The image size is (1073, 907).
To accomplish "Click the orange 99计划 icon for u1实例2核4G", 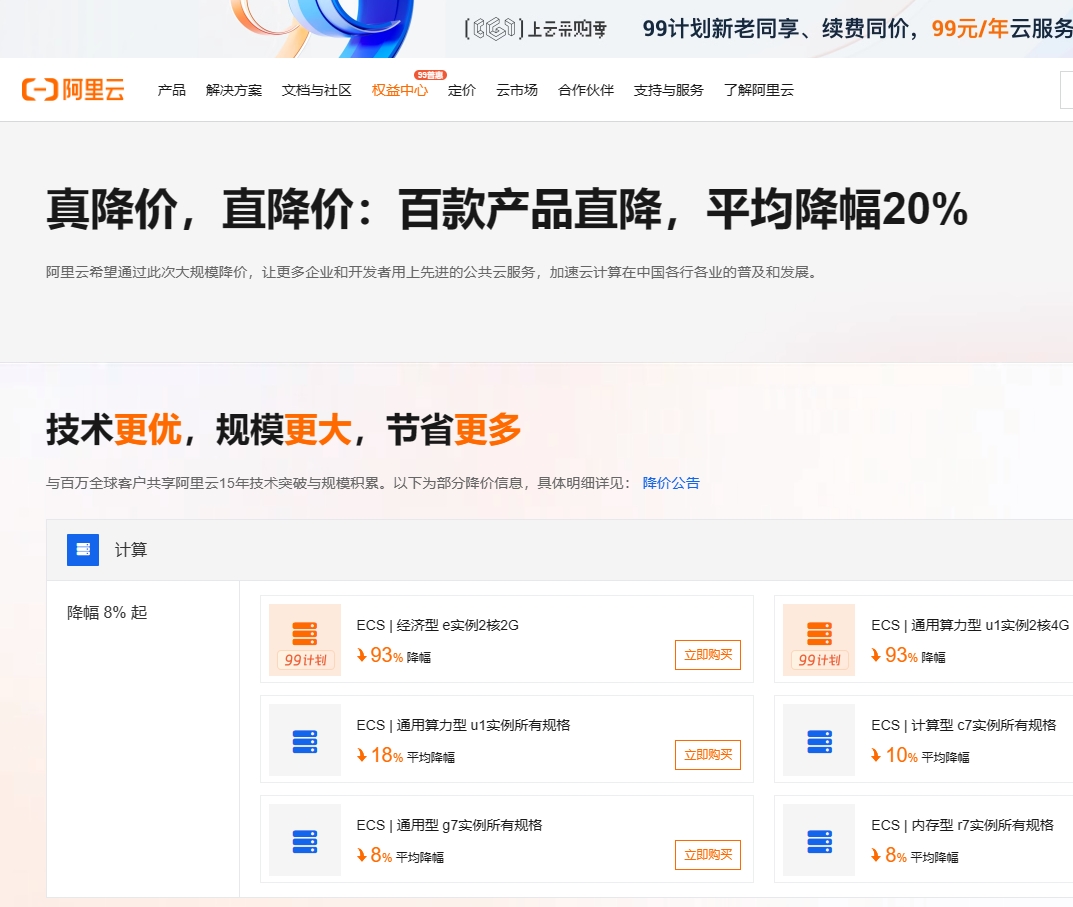I will tap(819, 639).
